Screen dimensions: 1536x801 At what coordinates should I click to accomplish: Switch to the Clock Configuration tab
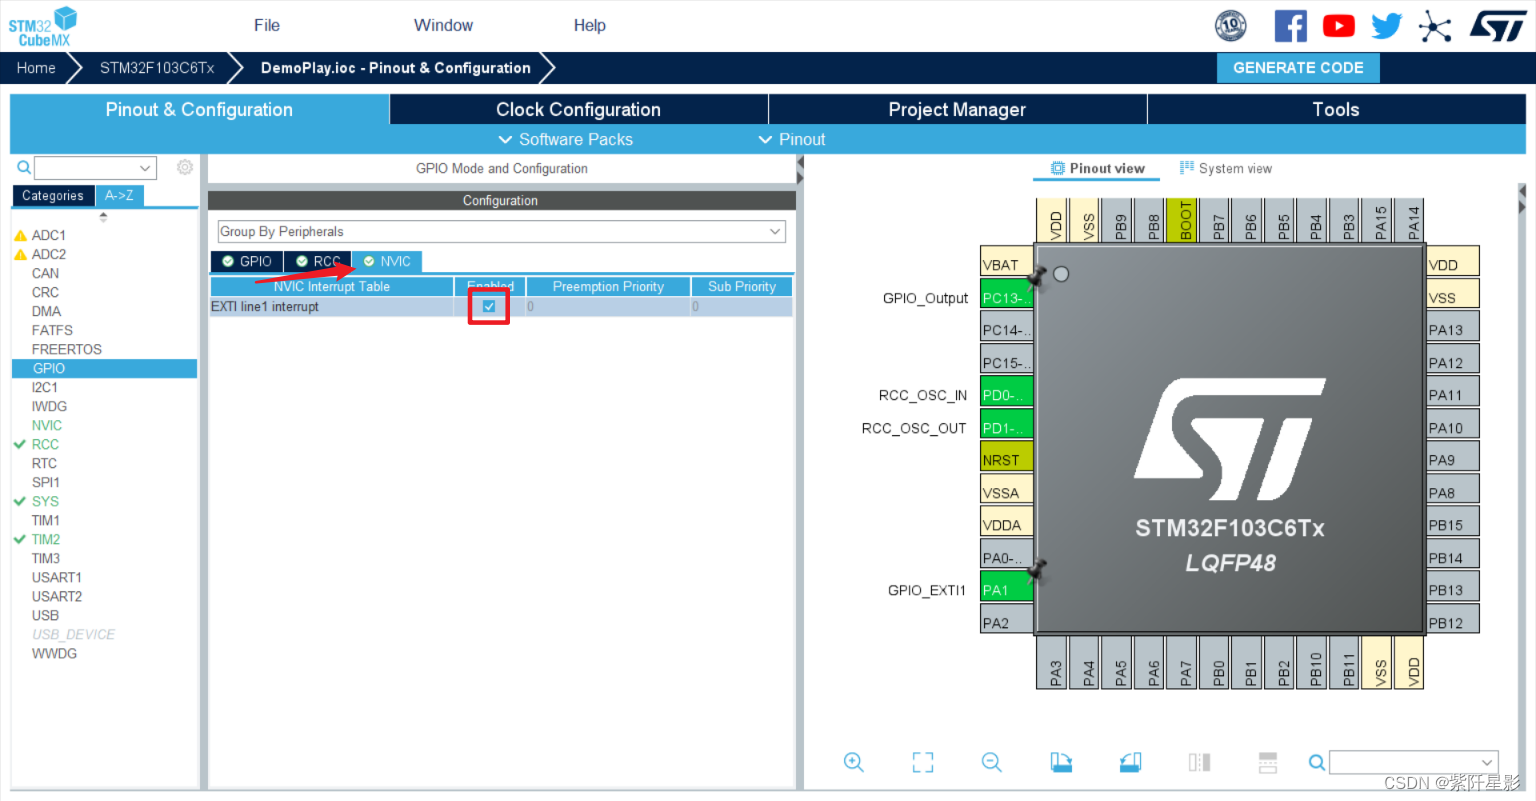pyautogui.click(x=577, y=109)
